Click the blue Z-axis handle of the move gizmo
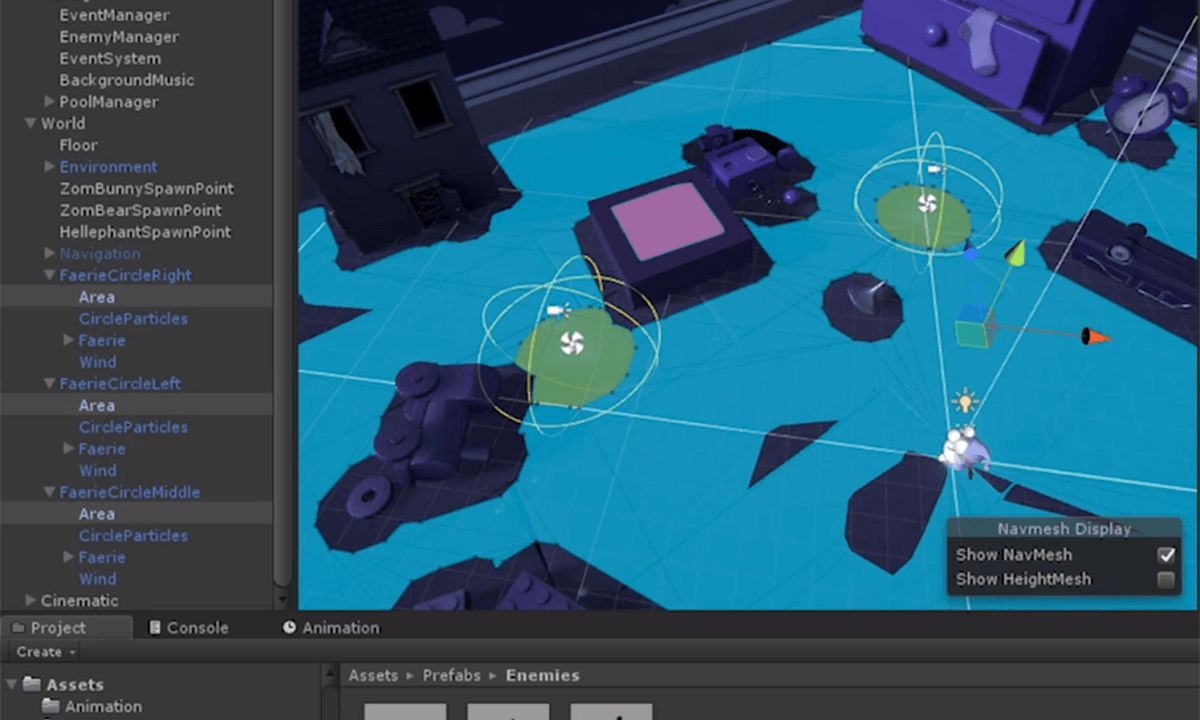This screenshot has height=720, width=1200. pos(970,255)
